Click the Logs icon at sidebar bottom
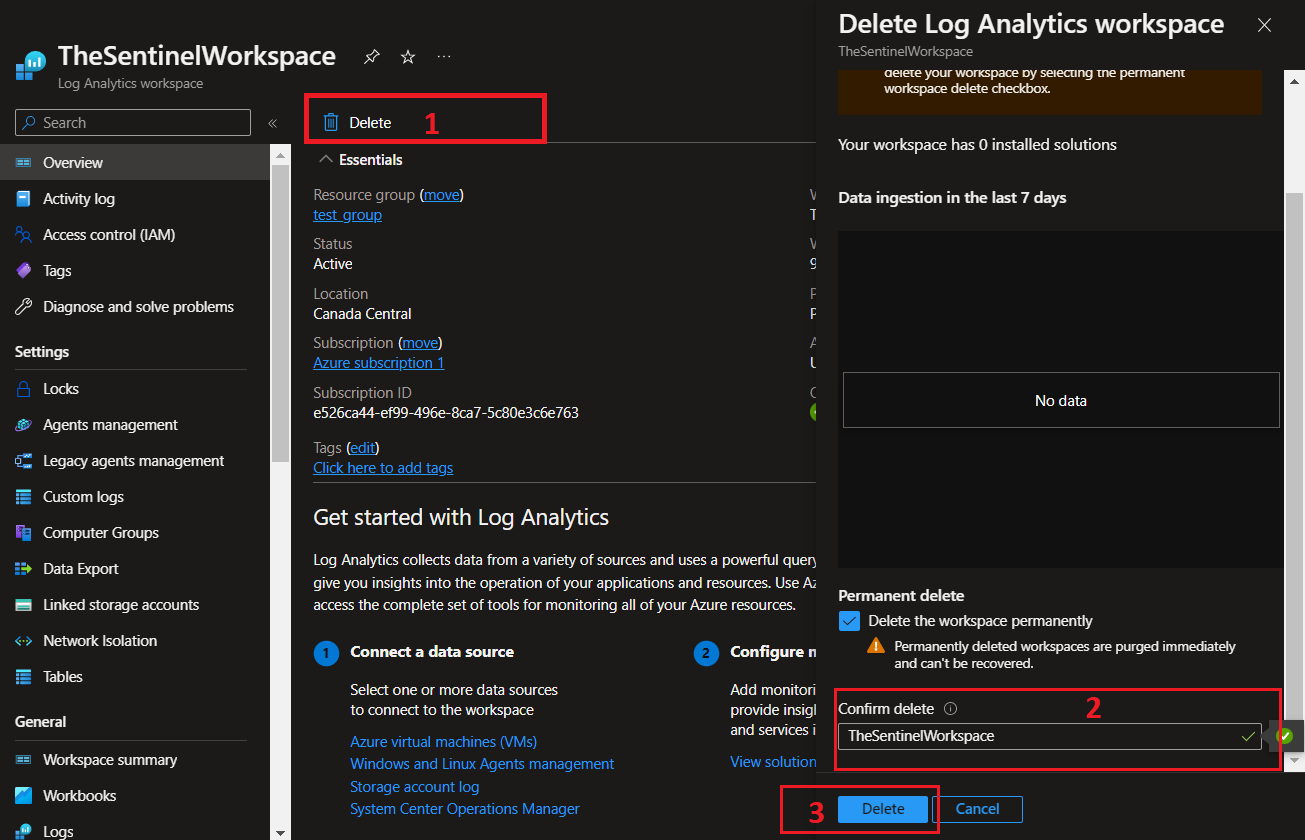This screenshot has width=1305, height=840. coord(23,831)
